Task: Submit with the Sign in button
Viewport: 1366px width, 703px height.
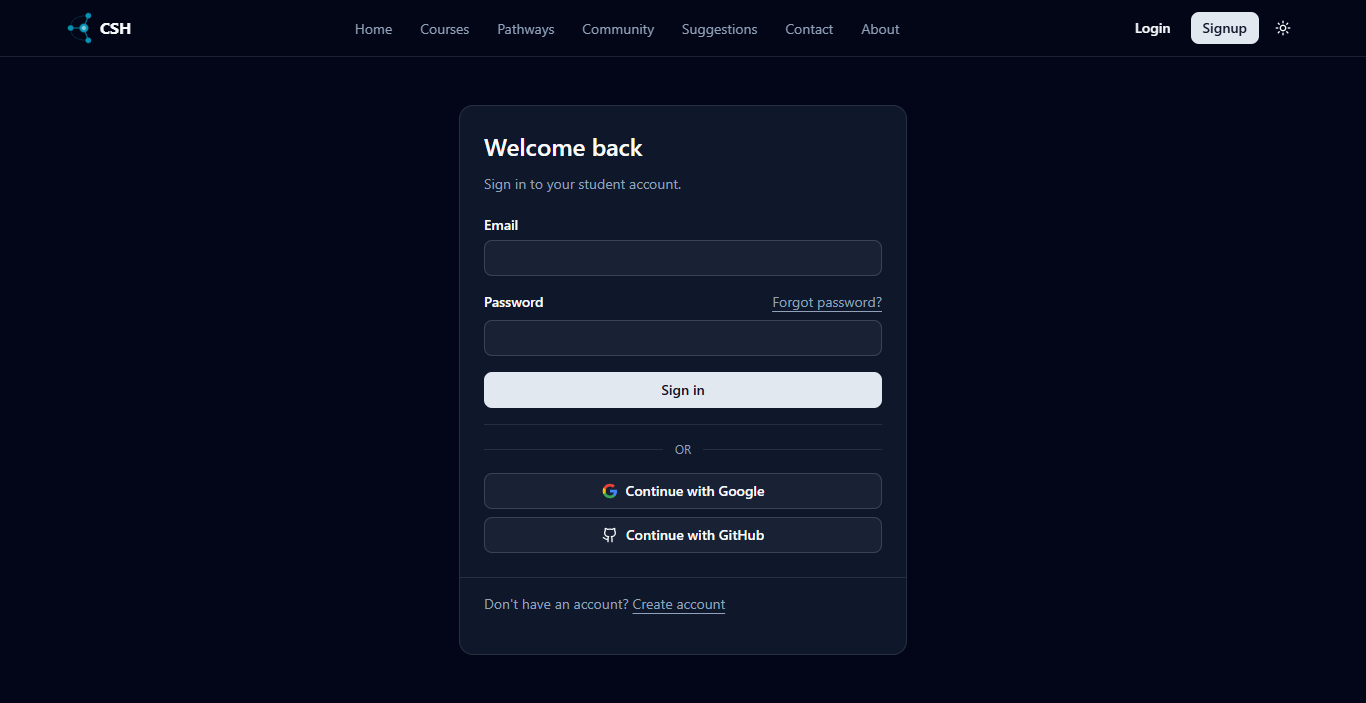Action: pyautogui.click(x=683, y=390)
